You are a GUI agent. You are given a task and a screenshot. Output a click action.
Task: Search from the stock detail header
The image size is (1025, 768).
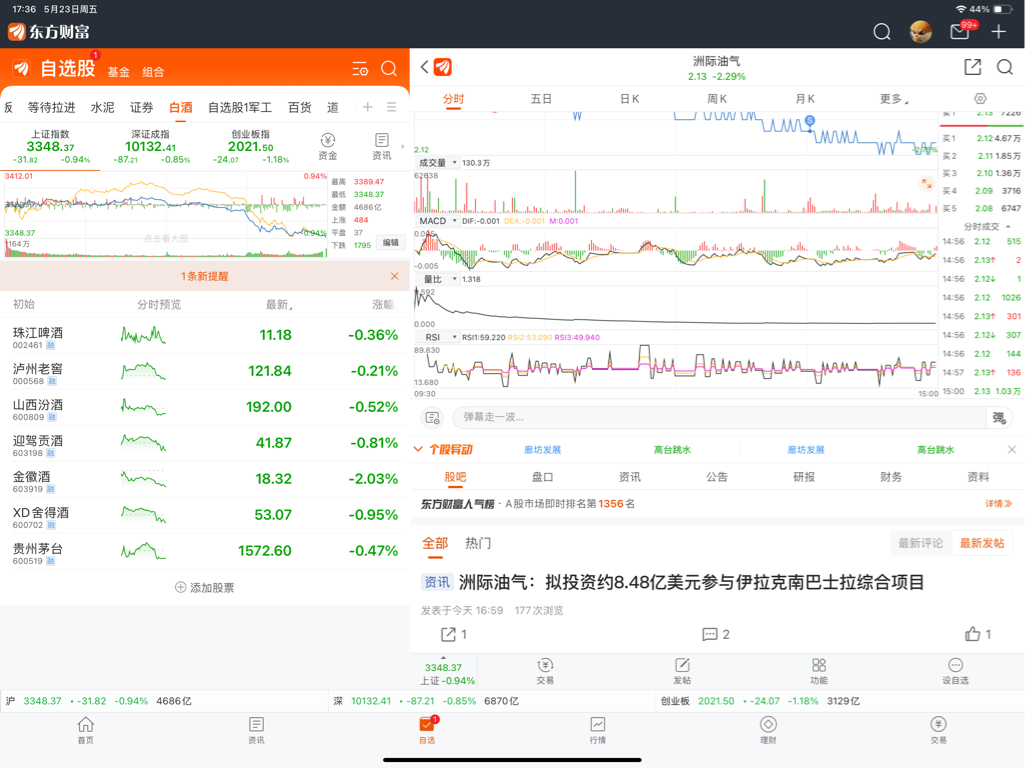pyautogui.click(x=1005, y=67)
